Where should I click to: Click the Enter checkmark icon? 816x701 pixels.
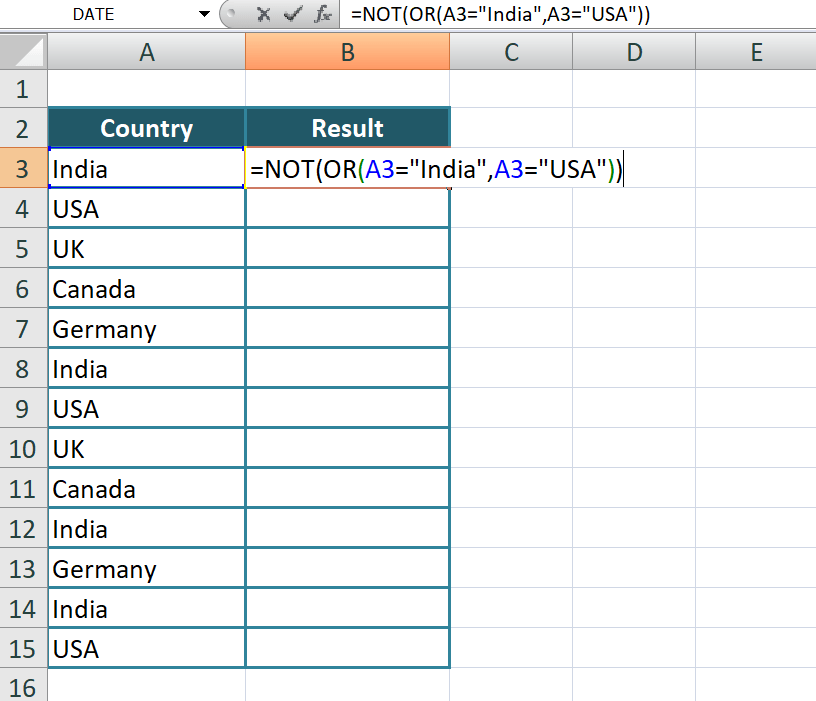coord(291,14)
